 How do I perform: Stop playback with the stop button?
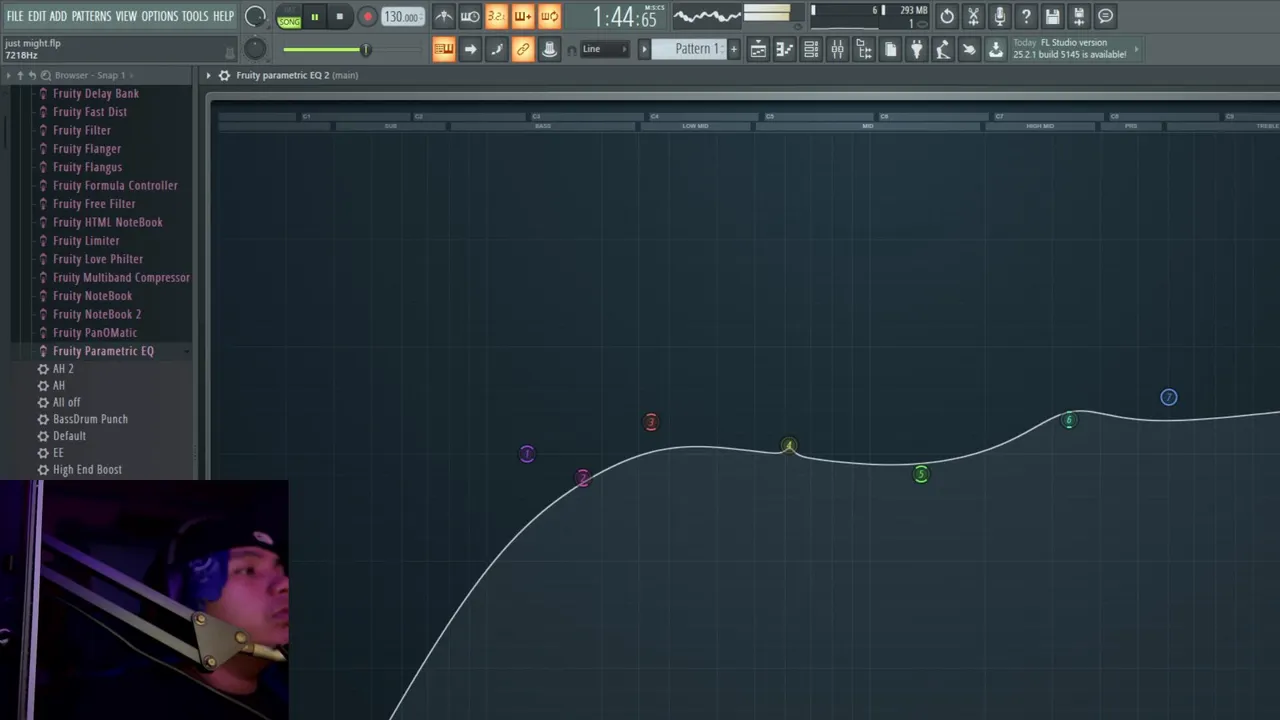(x=339, y=17)
